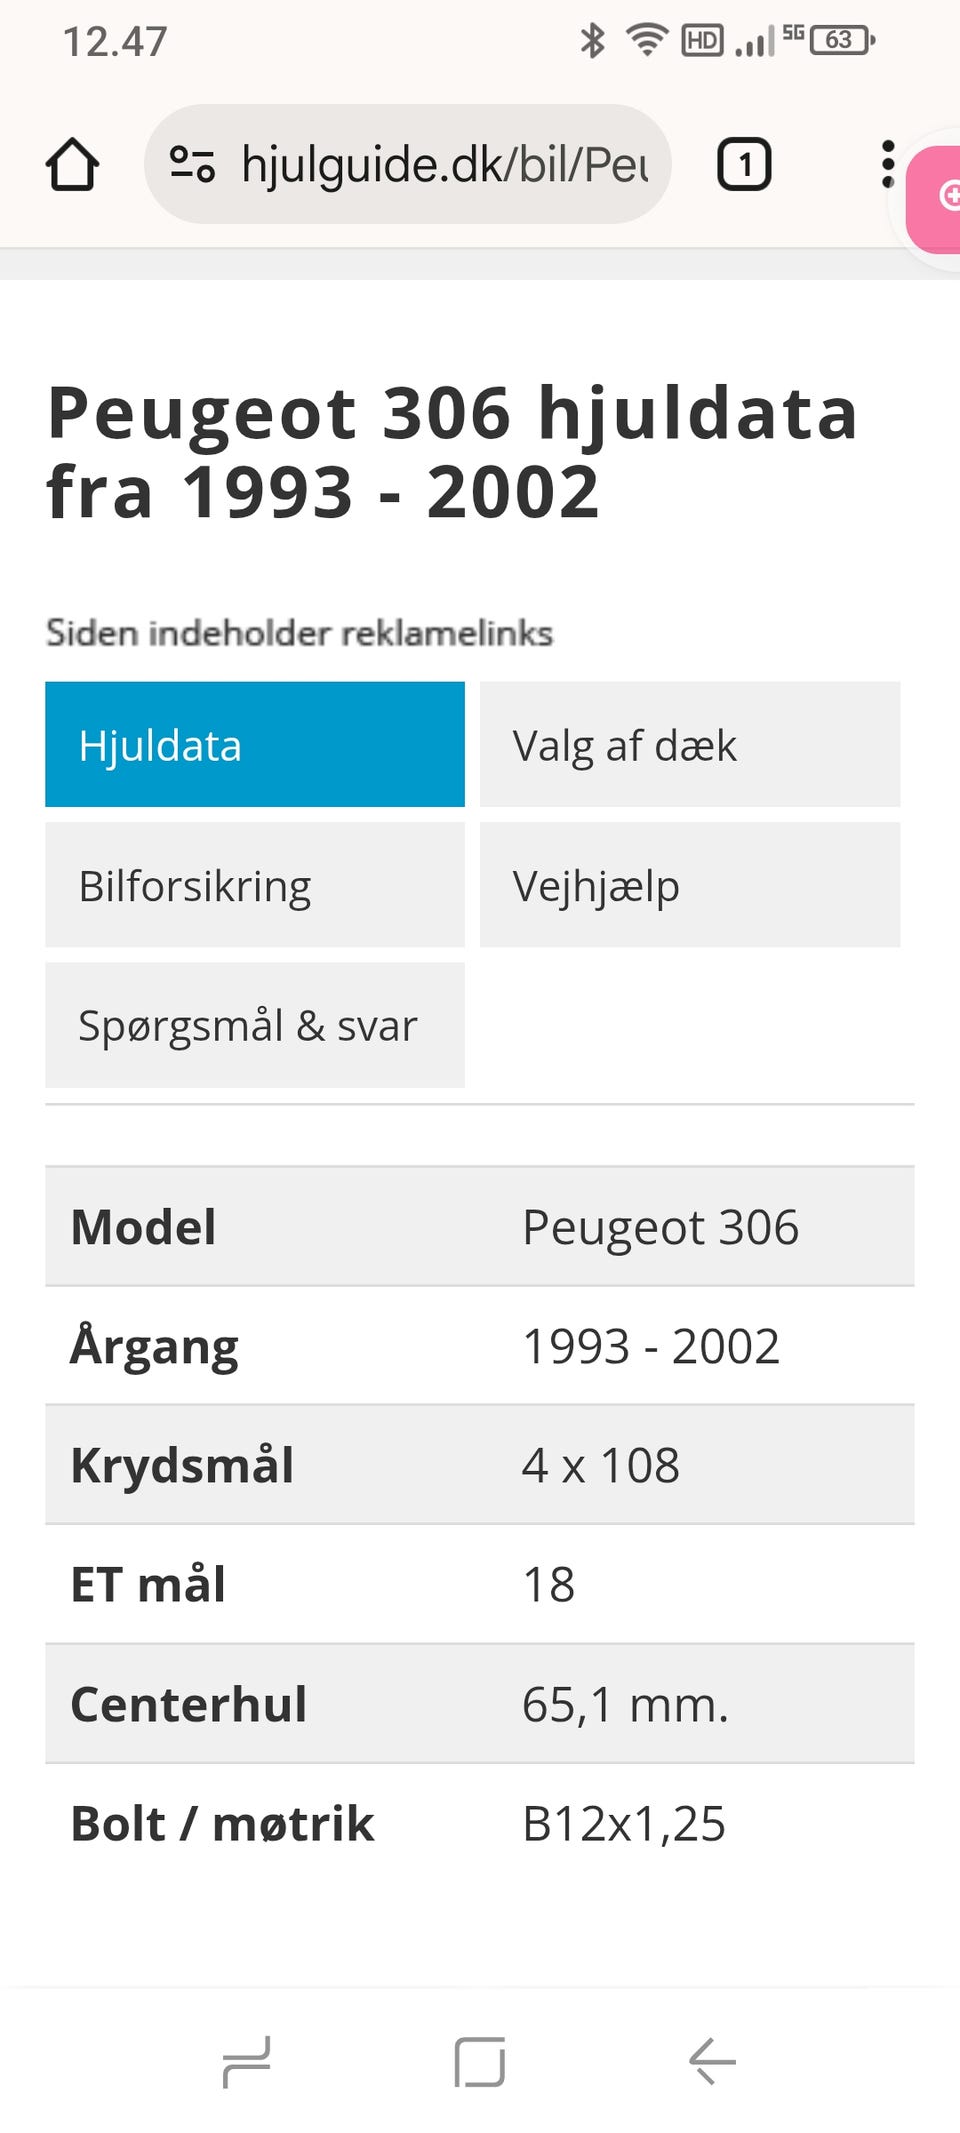
Task: Tap the browser home icon
Action: click(x=72, y=164)
